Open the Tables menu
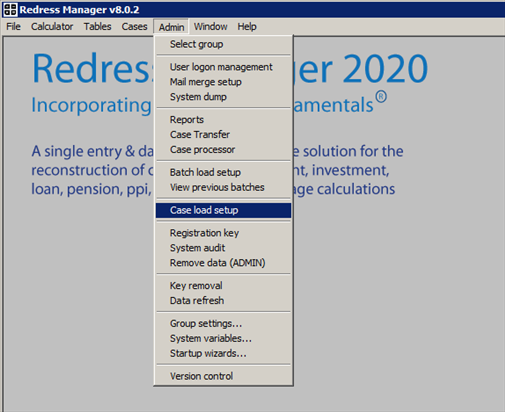Screen dimensions: 505x412 click(97, 27)
